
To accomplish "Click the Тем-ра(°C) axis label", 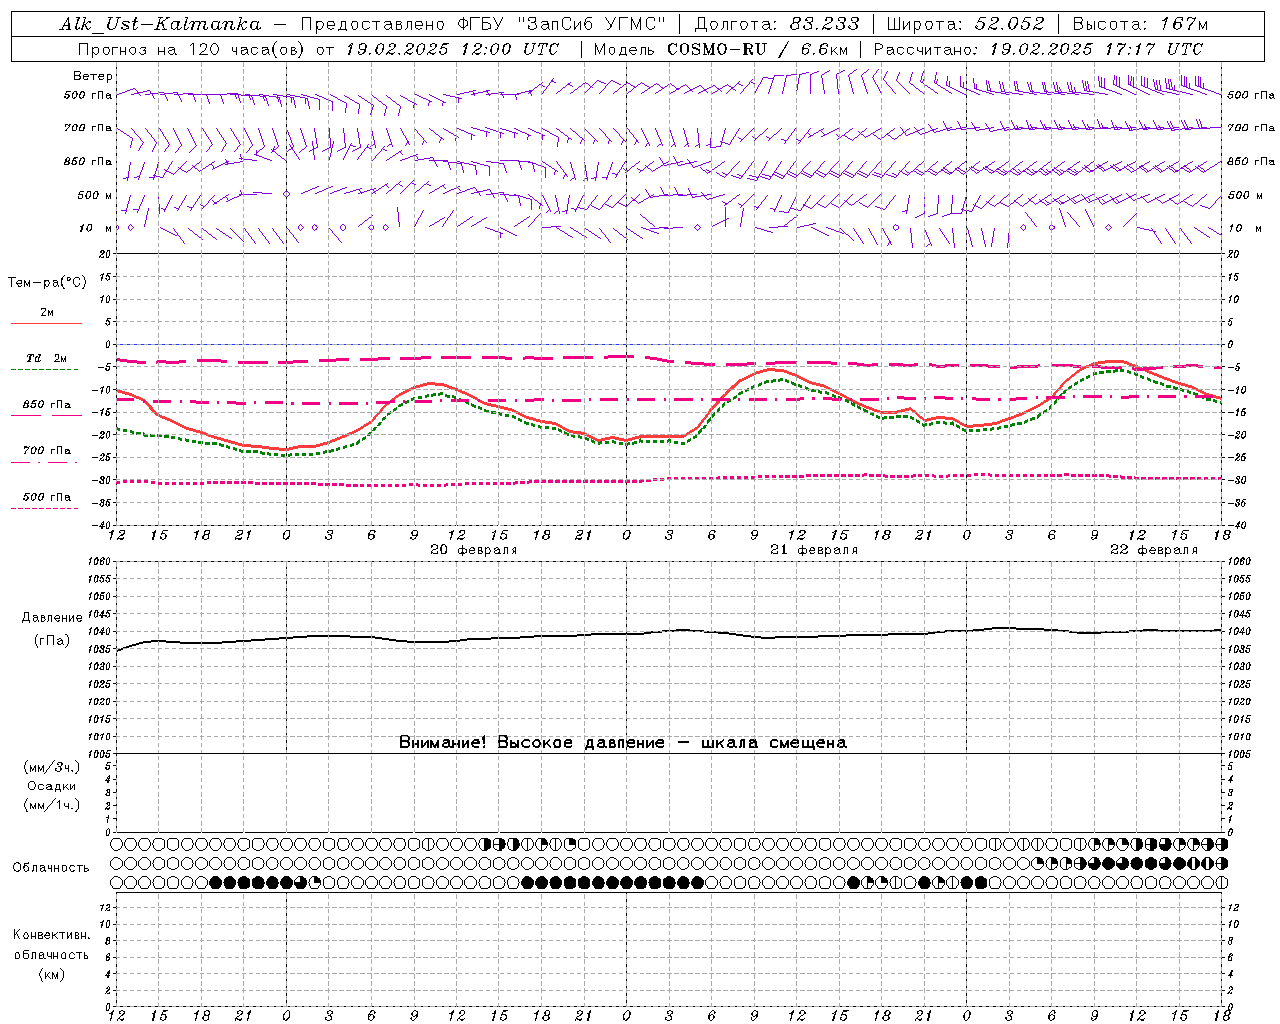I will tap(47, 283).
